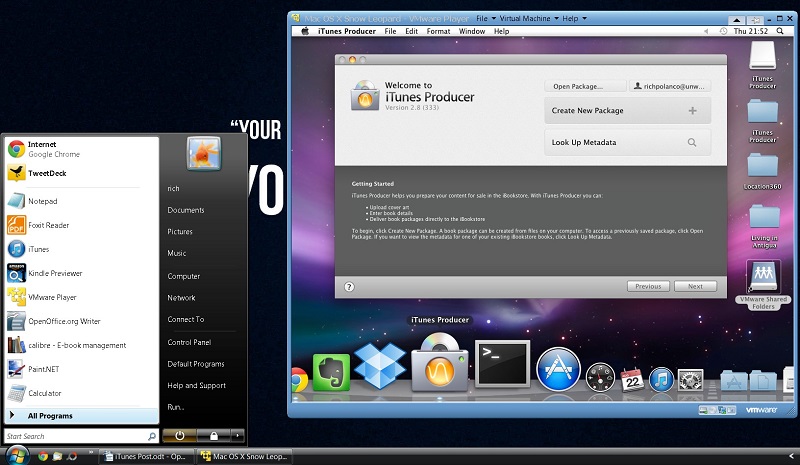
Task: Click the user picture goldfish thumbnail
Action: (204, 154)
